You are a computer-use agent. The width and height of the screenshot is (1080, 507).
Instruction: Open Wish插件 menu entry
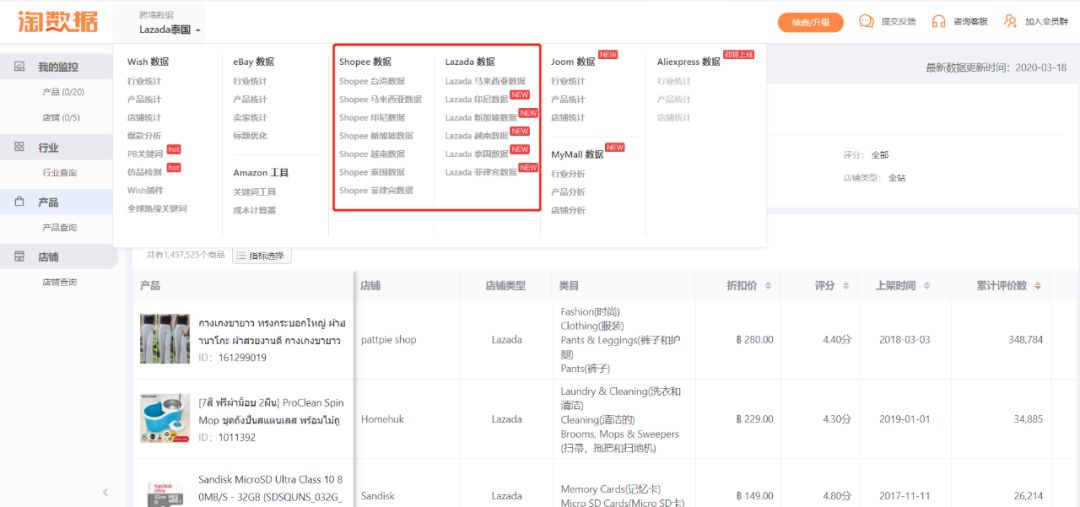tap(145, 190)
